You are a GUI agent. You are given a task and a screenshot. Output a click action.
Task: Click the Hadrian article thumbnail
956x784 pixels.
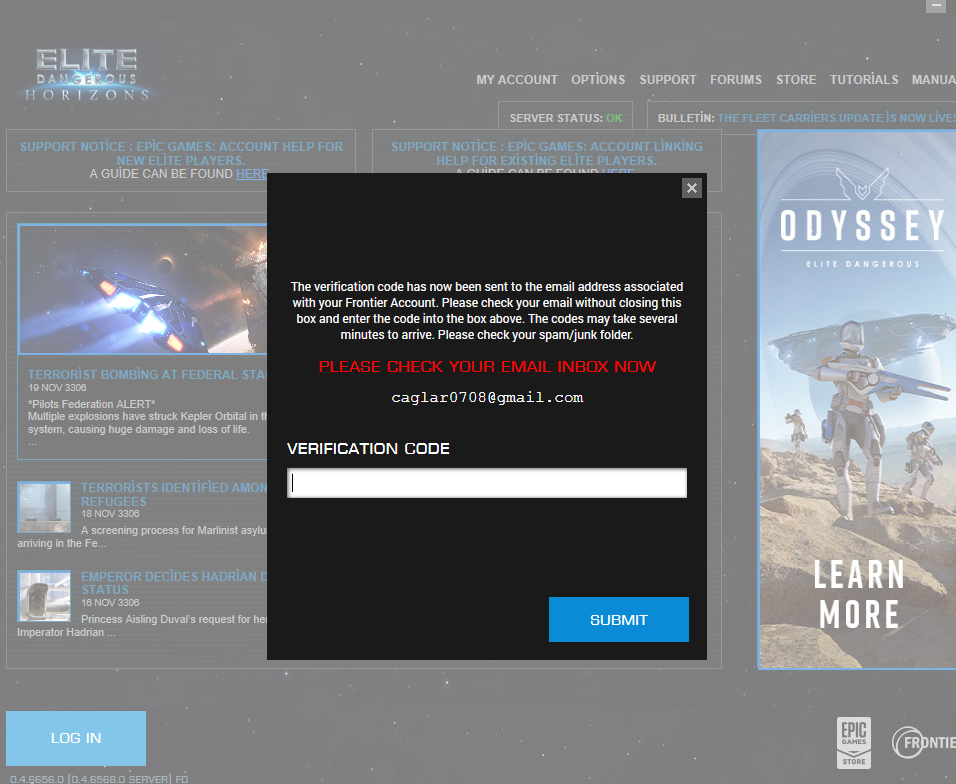pos(44,596)
